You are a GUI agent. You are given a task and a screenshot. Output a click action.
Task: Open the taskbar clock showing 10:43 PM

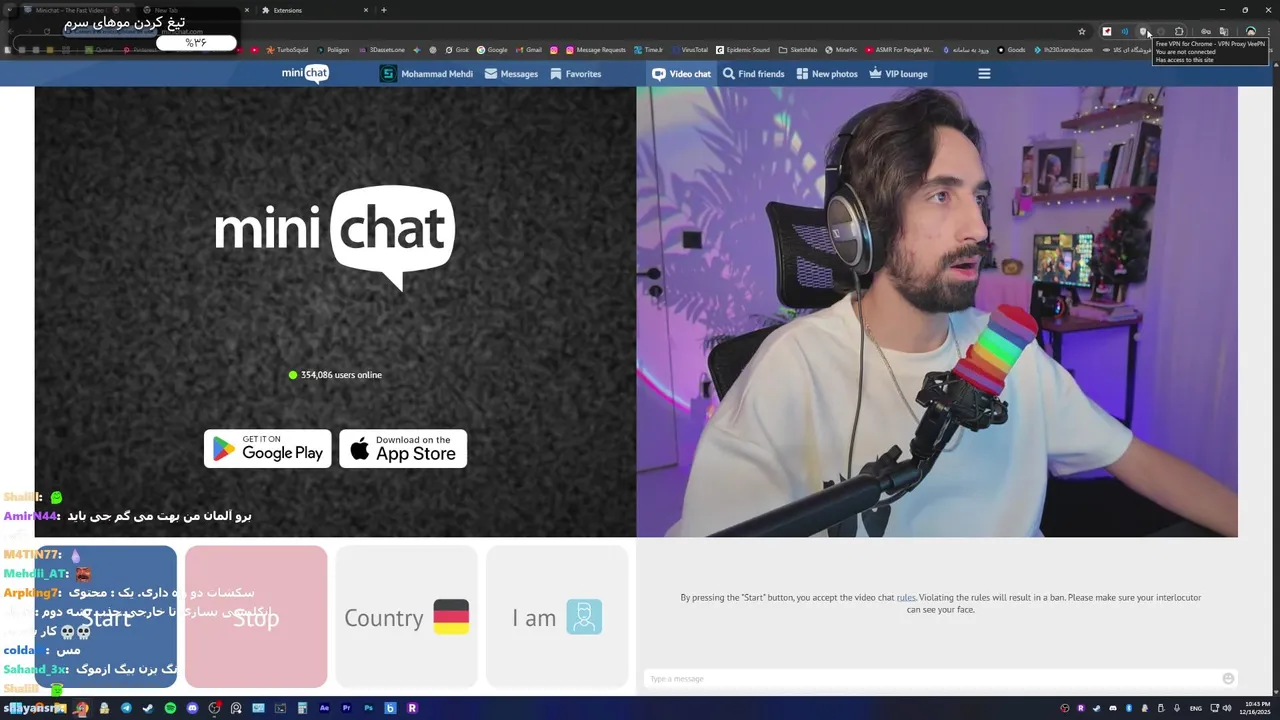click(x=1254, y=708)
